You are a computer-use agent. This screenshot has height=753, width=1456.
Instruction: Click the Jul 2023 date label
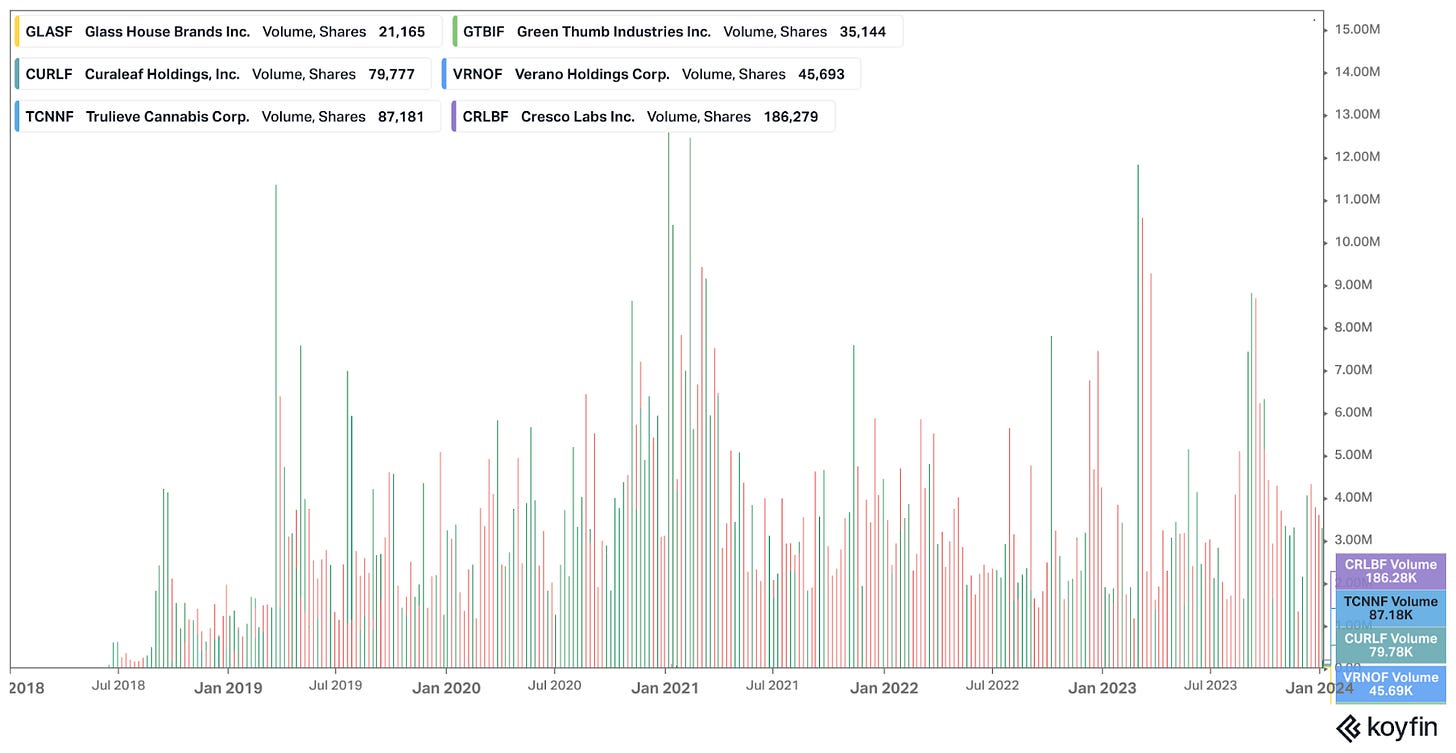(1210, 686)
